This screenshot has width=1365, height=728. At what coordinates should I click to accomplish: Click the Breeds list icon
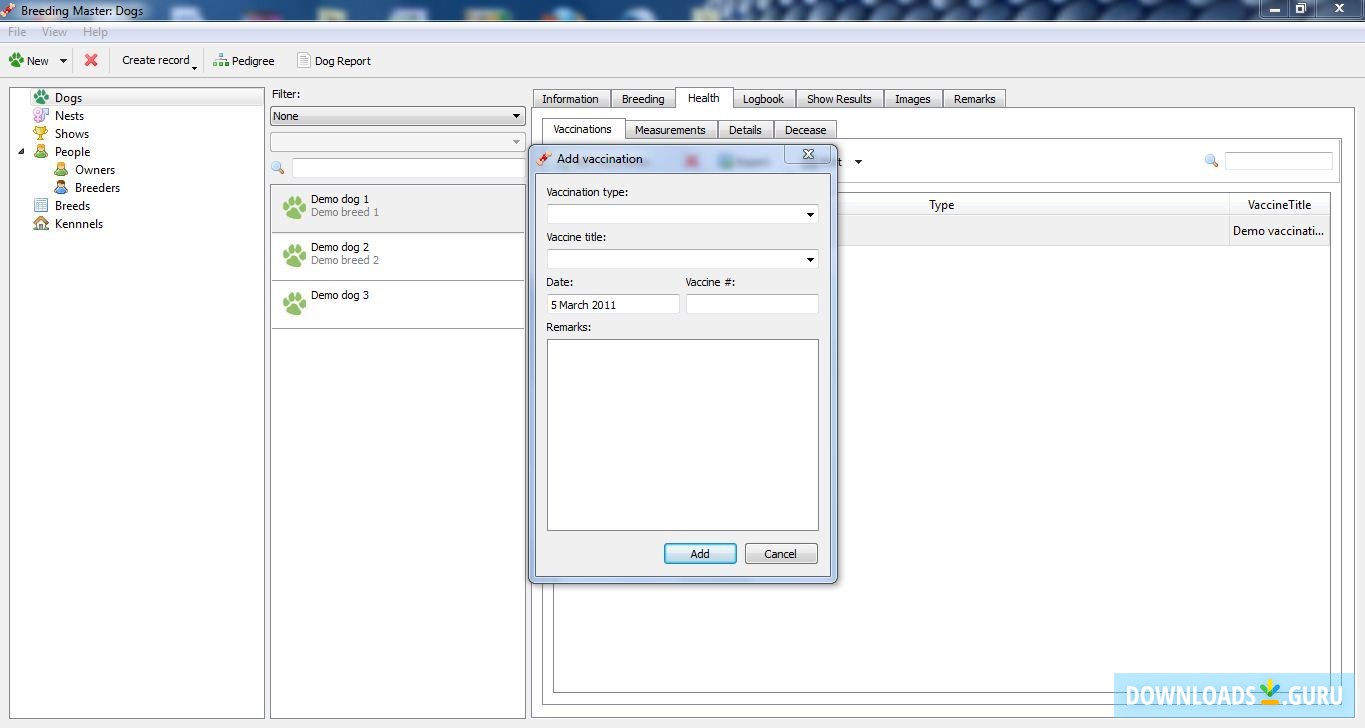coord(41,205)
